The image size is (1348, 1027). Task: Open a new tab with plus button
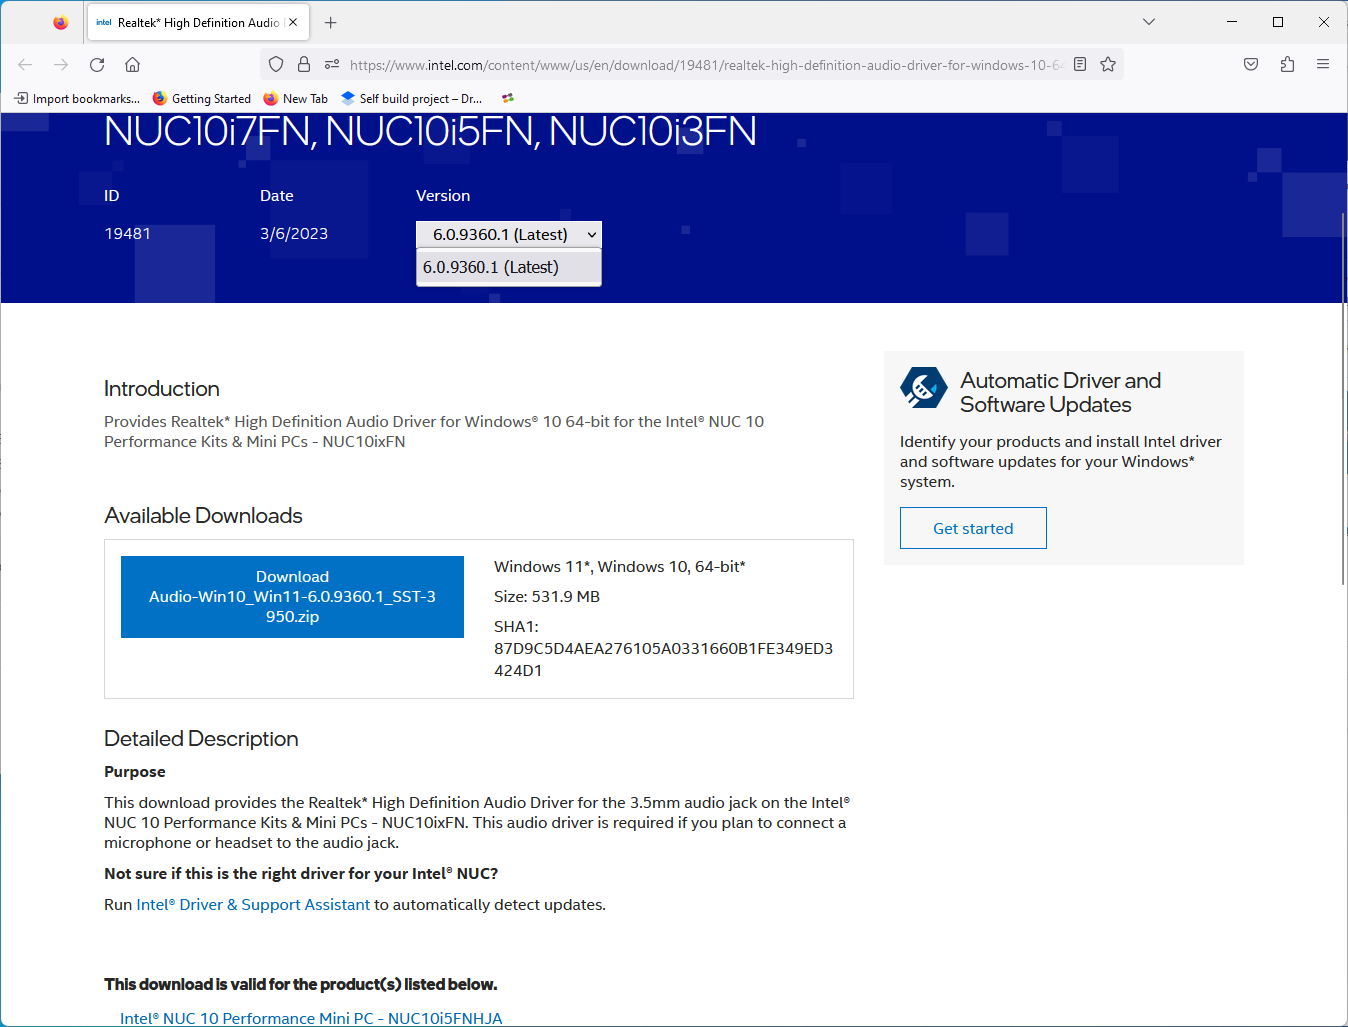click(x=331, y=22)
